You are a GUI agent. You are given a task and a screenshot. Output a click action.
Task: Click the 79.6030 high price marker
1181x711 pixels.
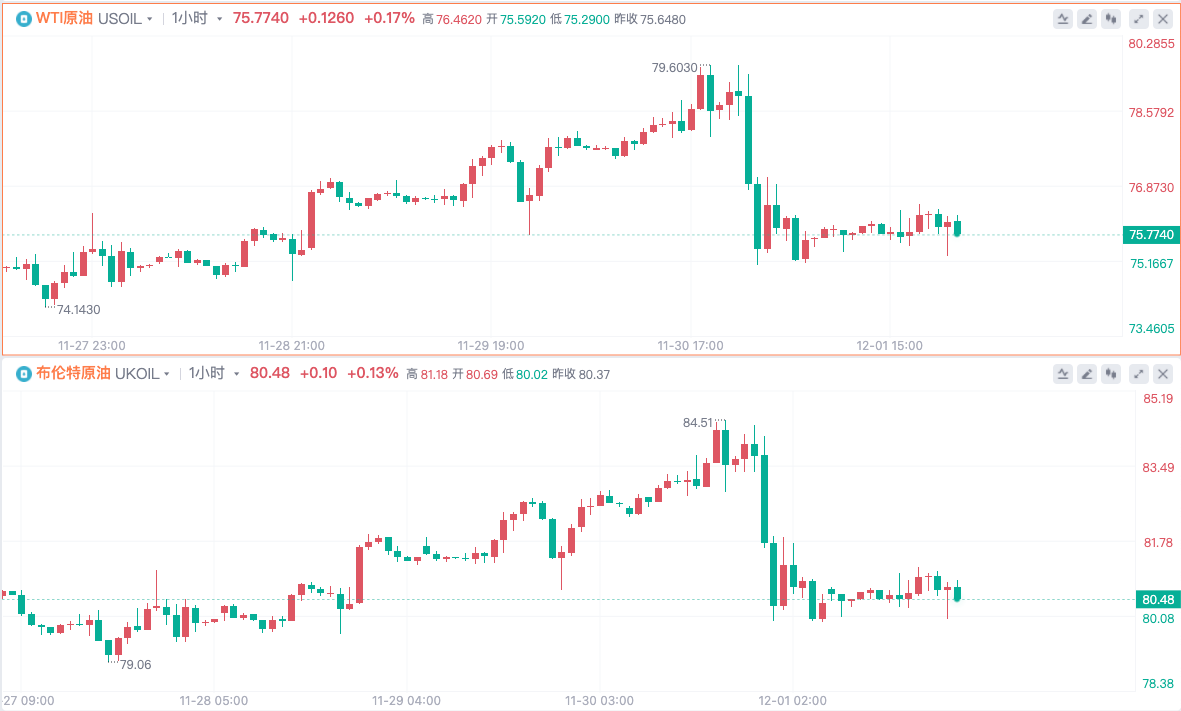point(674,68)
